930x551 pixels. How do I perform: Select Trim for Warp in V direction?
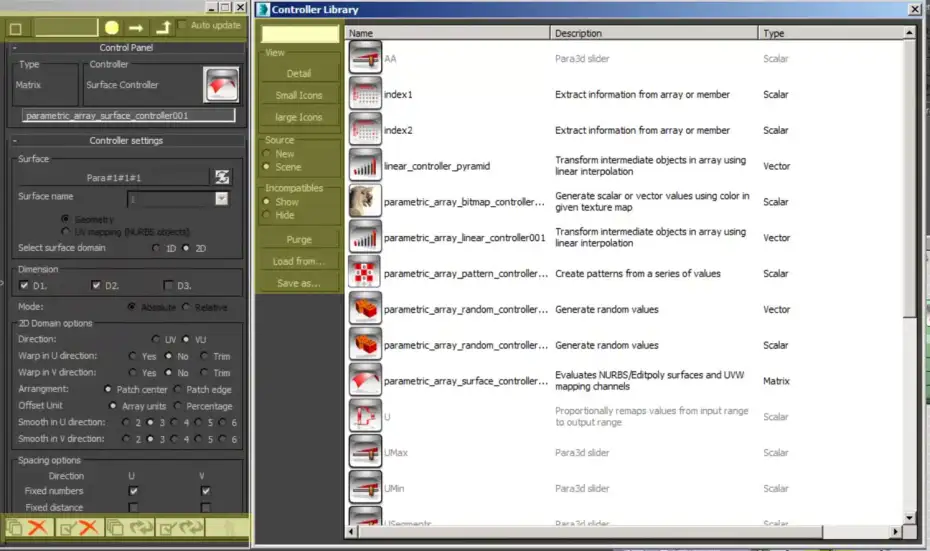[x=204, y=372]
